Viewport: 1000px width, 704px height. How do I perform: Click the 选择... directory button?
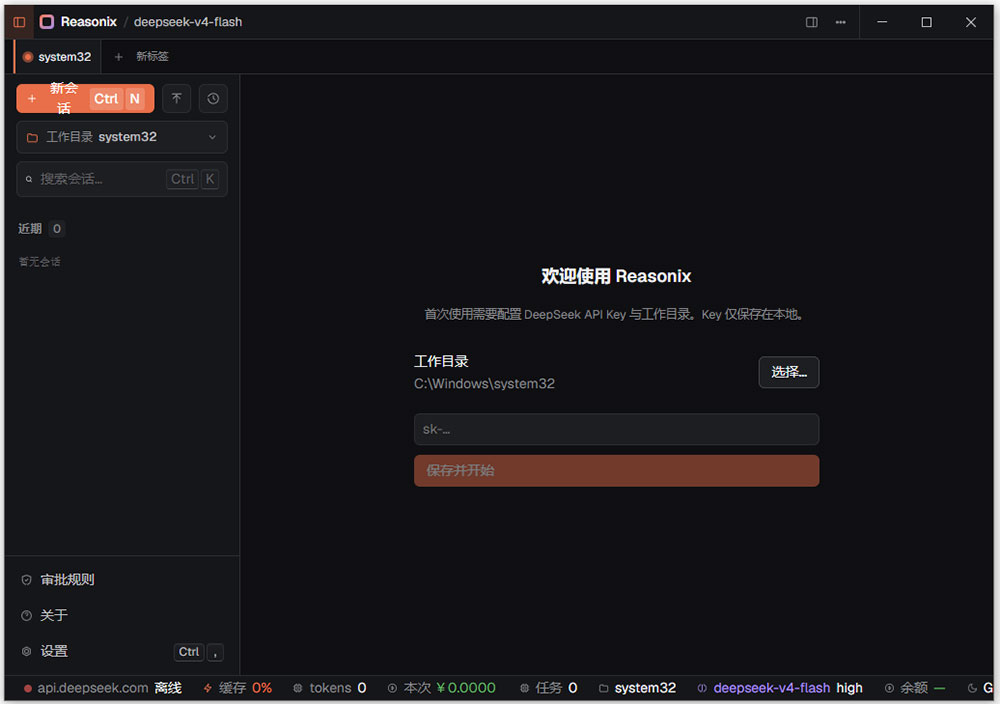tap(789, 372)
